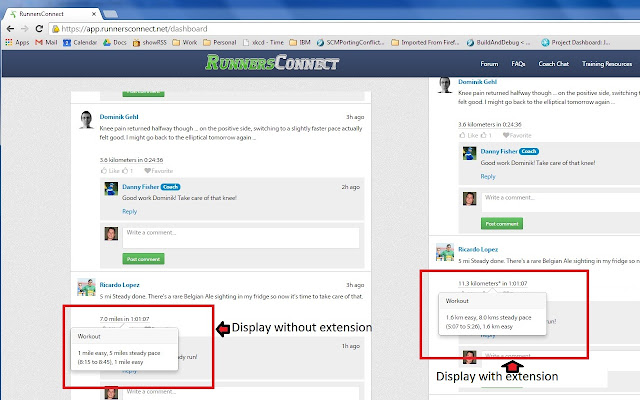Open Ricardo Lopez's profile in left feed

pos(119,285)
